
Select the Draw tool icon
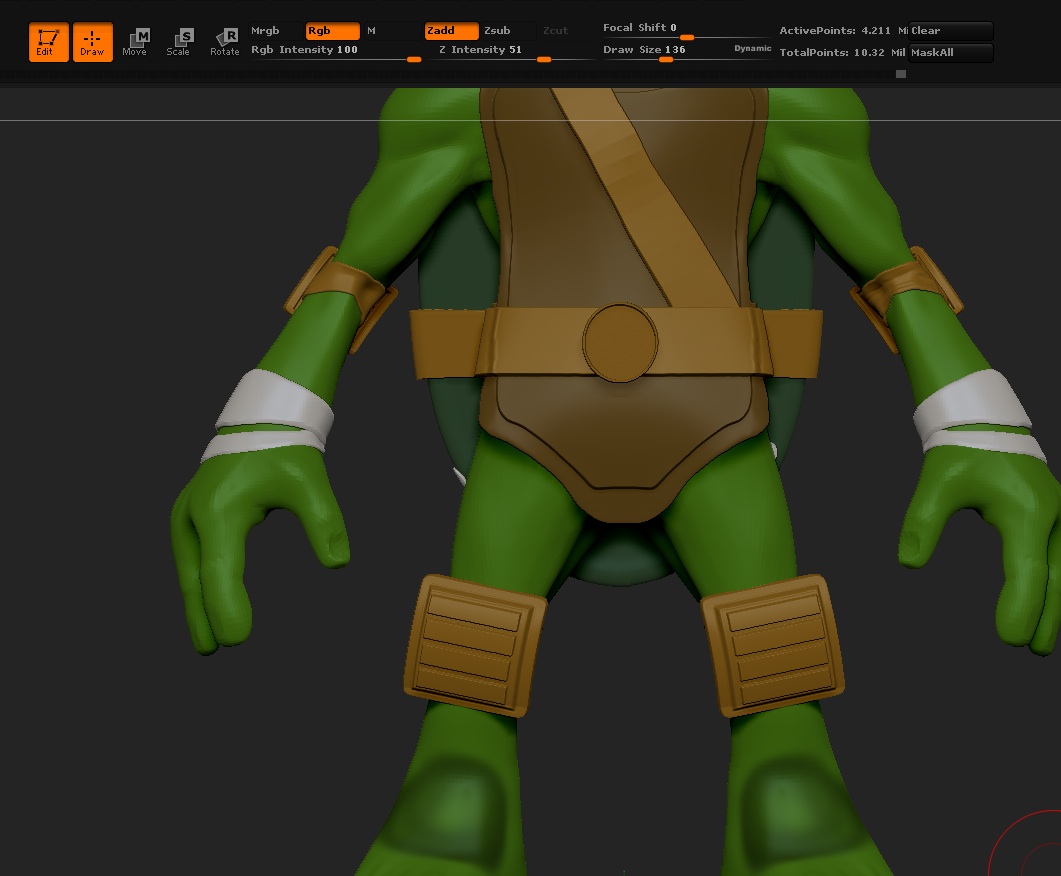tap(92, 42)
